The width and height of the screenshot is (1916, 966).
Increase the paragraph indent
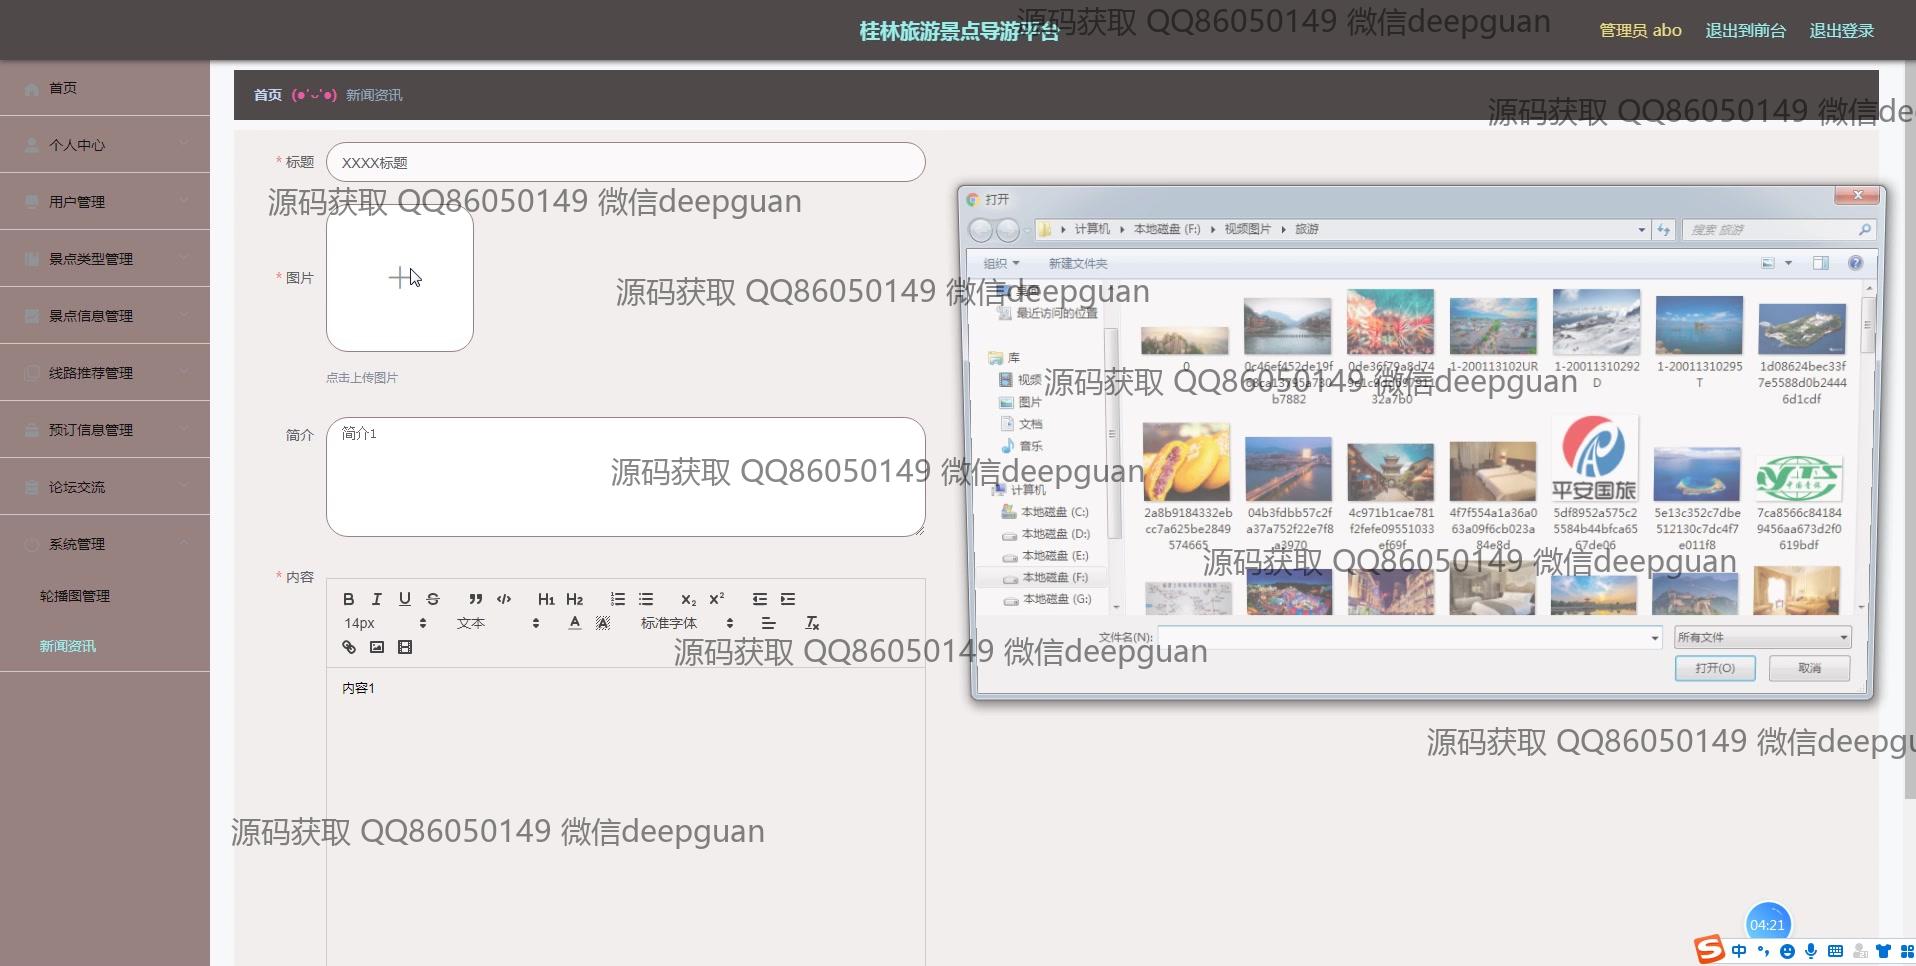coord(788,599)
